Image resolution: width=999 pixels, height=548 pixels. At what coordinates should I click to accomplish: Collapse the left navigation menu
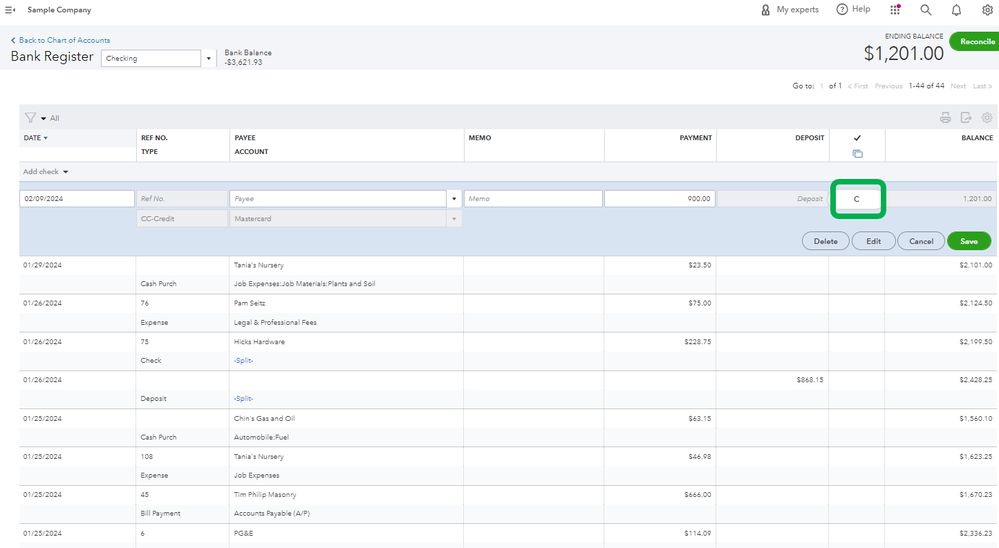click(11, 10)
